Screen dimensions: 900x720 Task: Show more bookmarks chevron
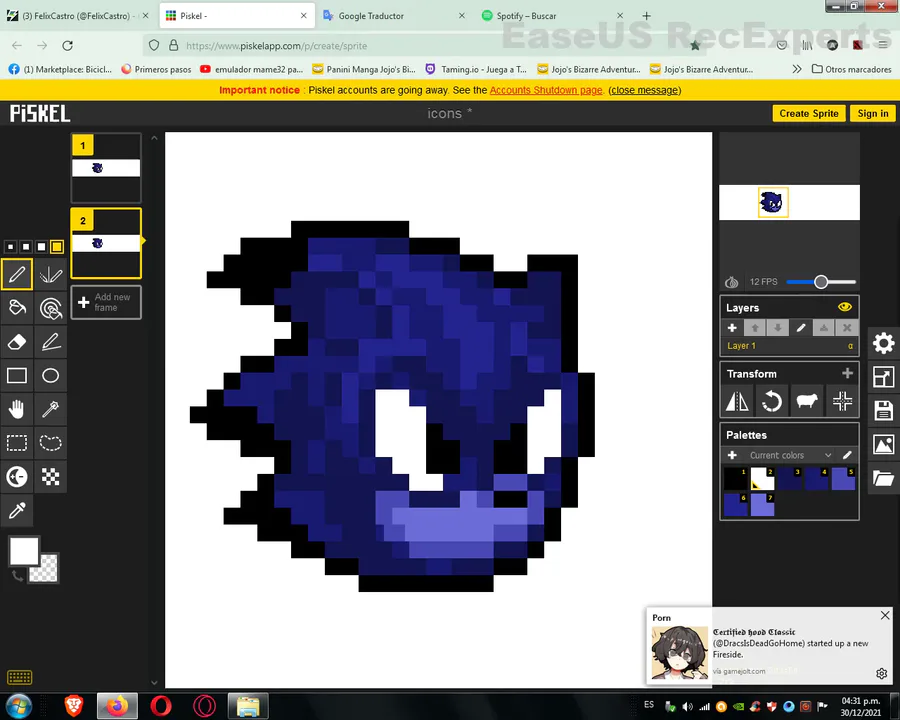click(797, 69)
